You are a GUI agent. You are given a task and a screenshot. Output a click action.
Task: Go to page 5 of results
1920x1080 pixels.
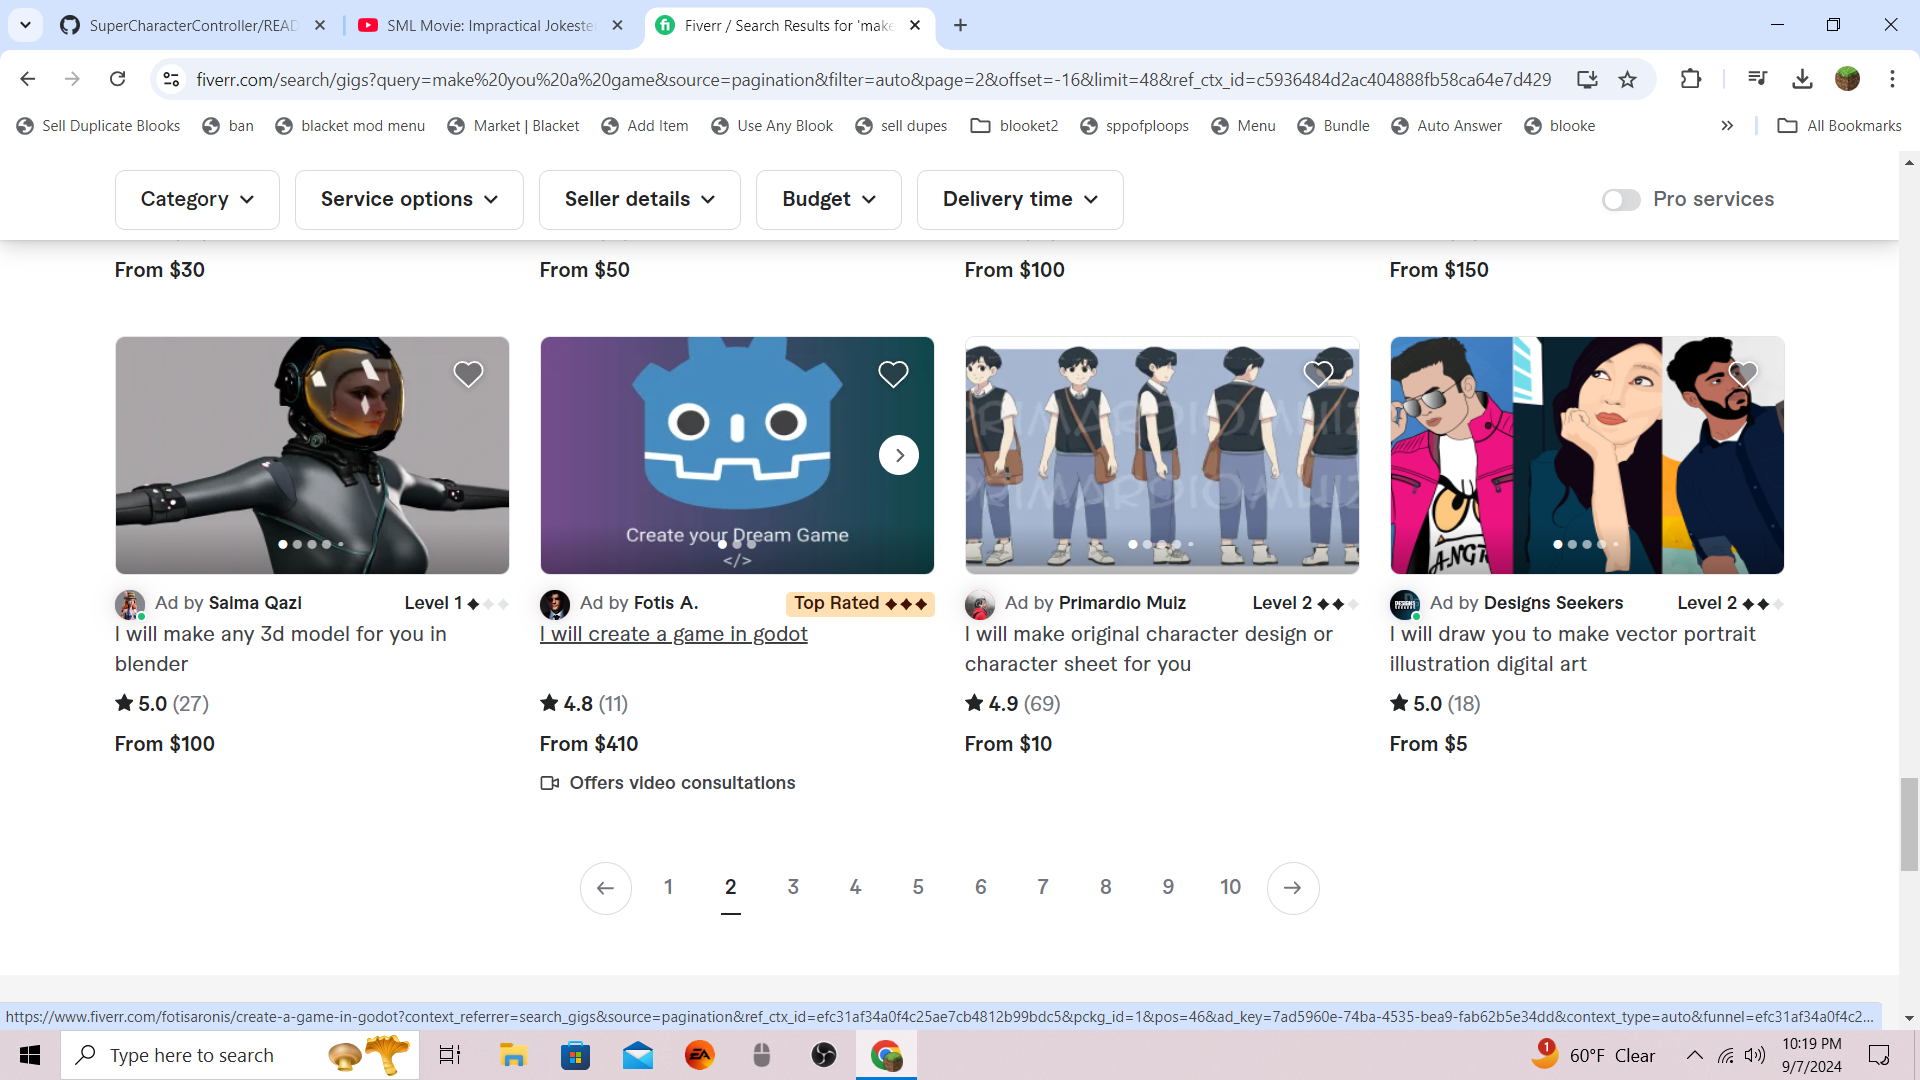coord(918,887)
